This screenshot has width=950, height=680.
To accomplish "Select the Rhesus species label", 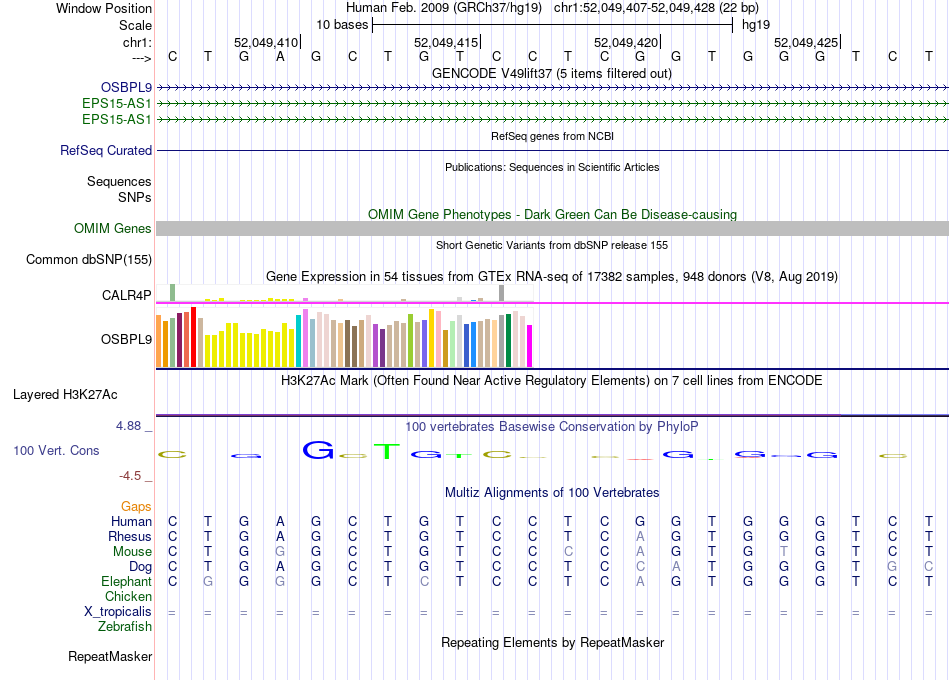I will [x=130, y=536].
